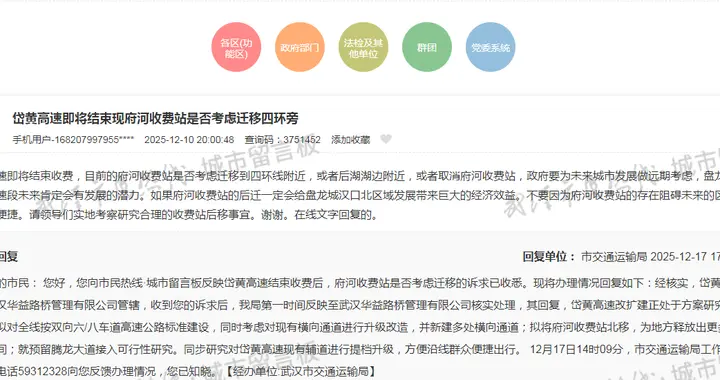
Task: Click the heart favorite icon
Action: coord(386,139)
